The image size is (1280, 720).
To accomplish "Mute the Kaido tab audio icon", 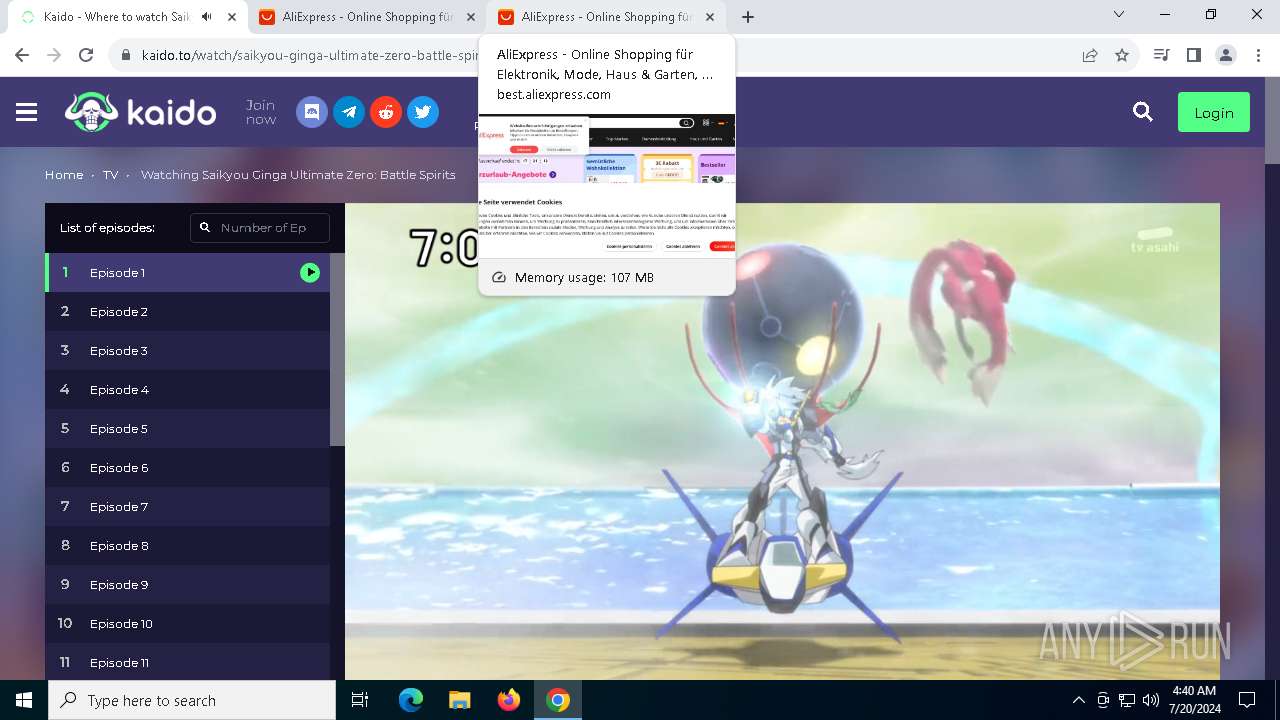I will coord(207,17).
